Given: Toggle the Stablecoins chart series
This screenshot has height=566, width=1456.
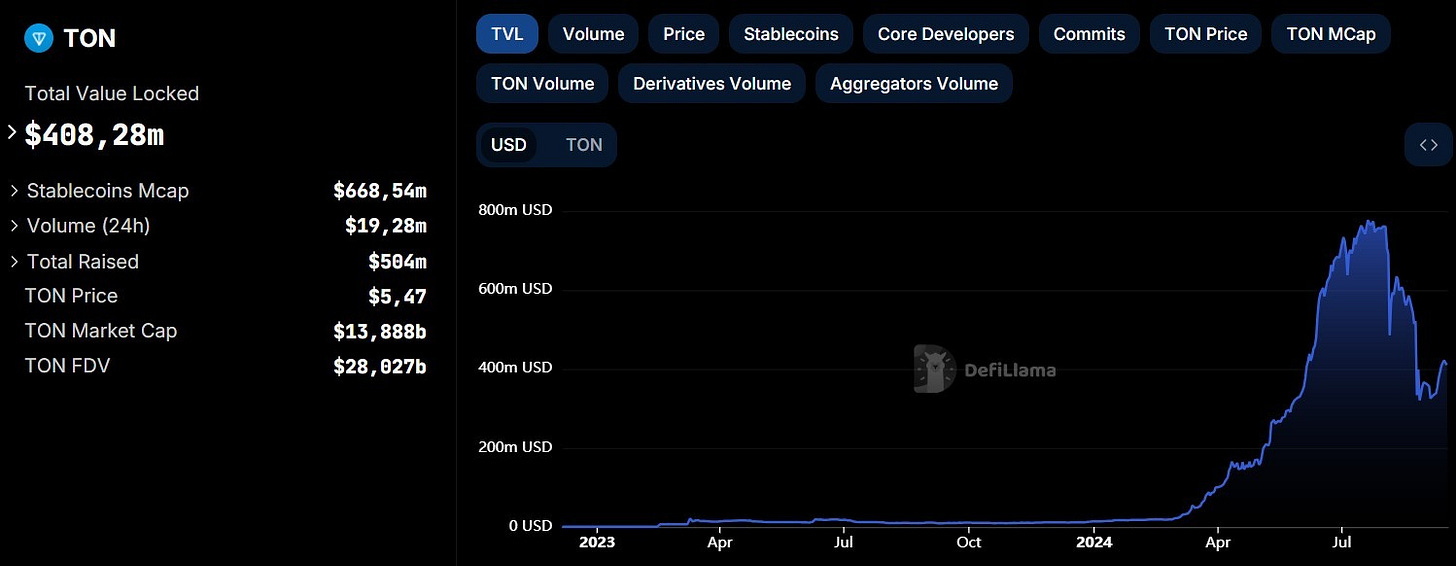Looking at the screenshot, I should (791, 34).
